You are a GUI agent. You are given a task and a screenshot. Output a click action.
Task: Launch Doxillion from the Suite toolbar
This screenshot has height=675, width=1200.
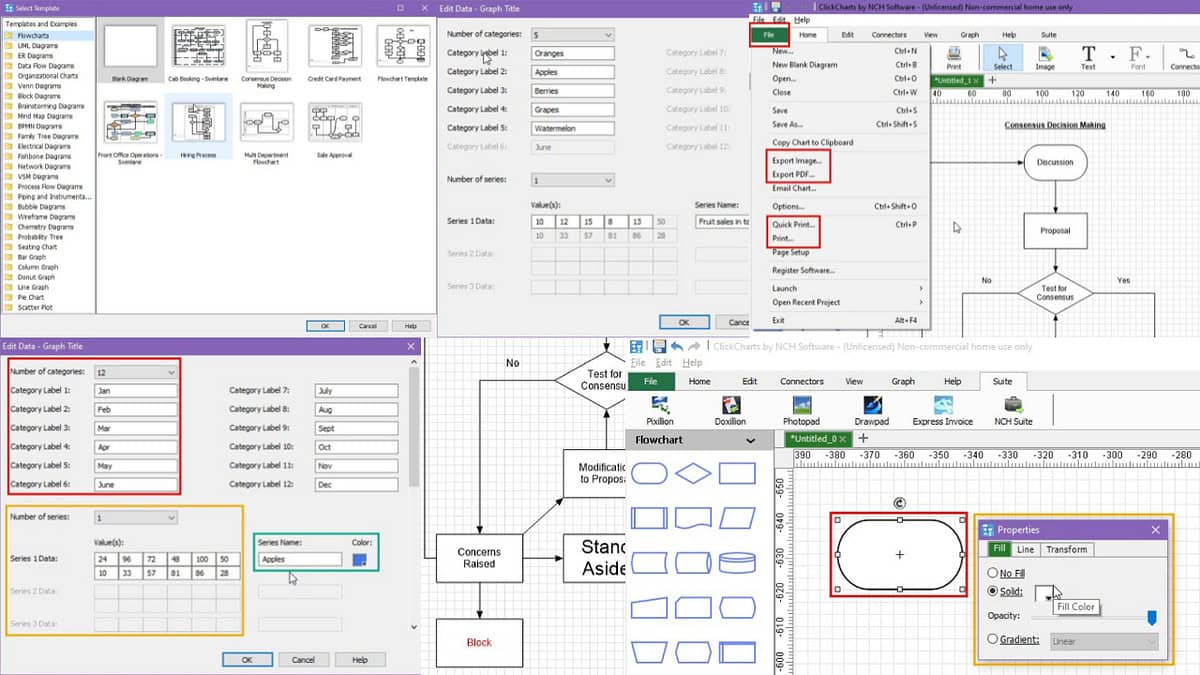tap(730, 410)
